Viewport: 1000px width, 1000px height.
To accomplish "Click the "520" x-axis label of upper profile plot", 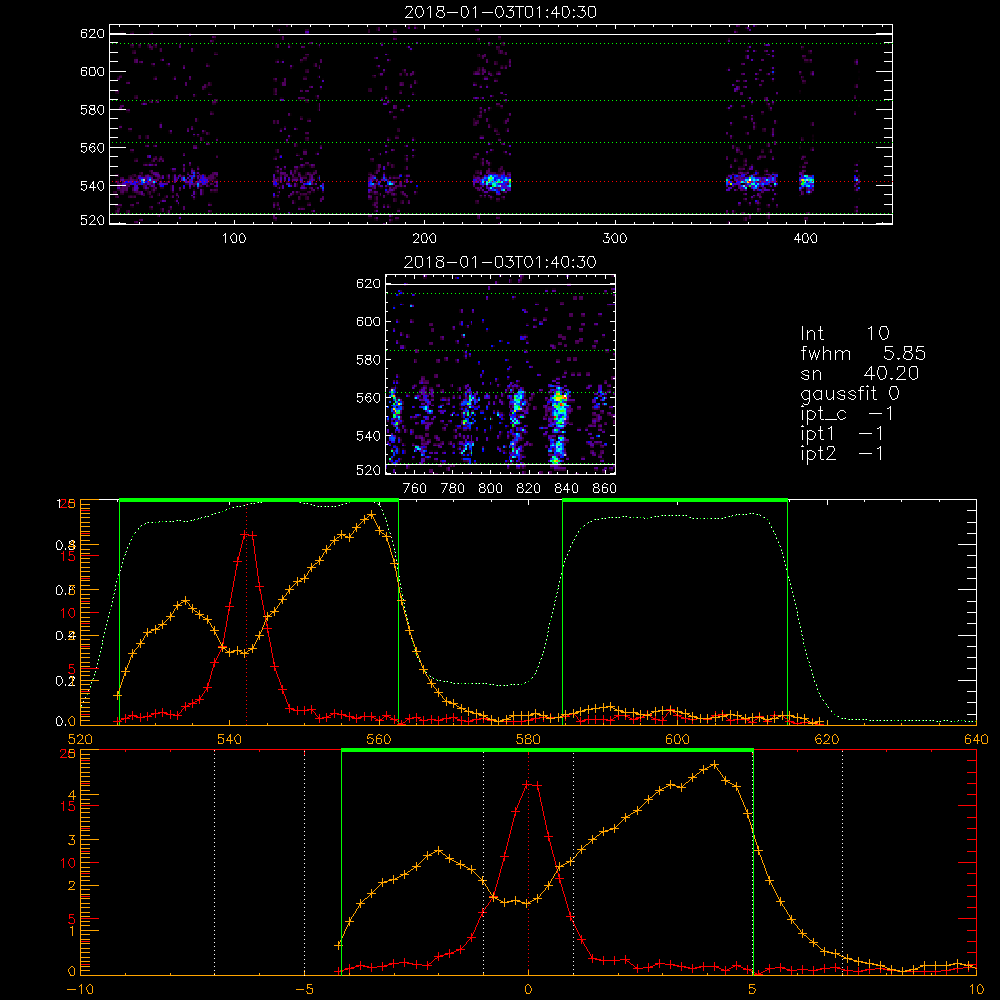I will click(80, 739).
